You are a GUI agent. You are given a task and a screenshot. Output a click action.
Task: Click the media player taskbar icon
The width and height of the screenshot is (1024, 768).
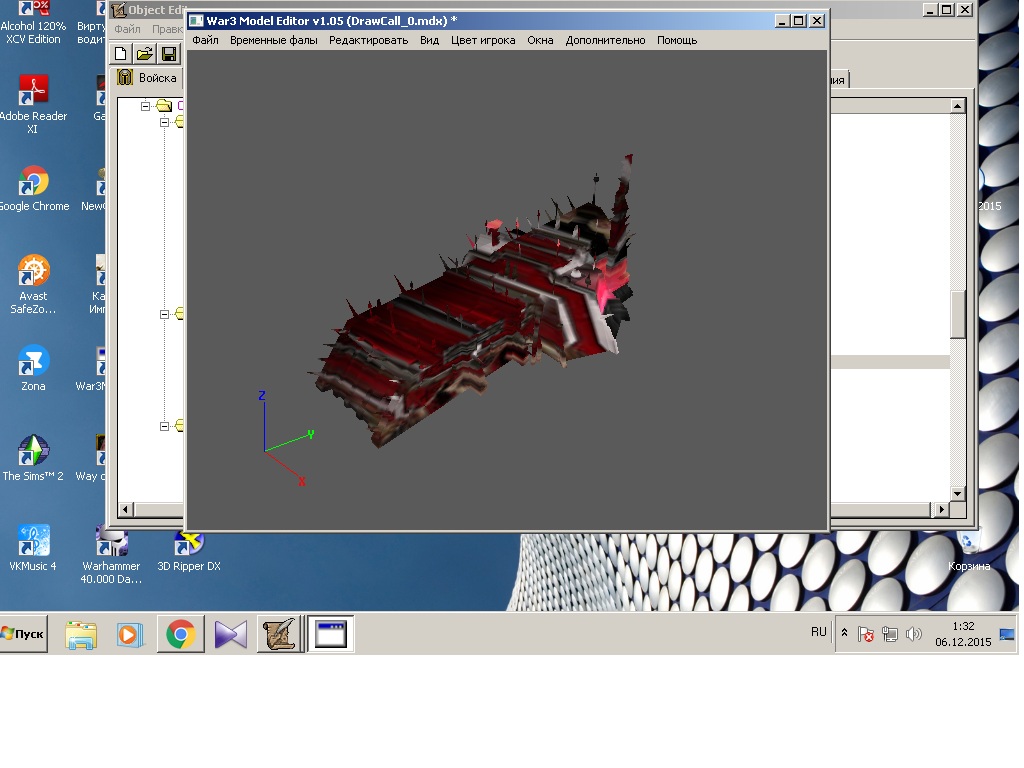coord(130,634)
